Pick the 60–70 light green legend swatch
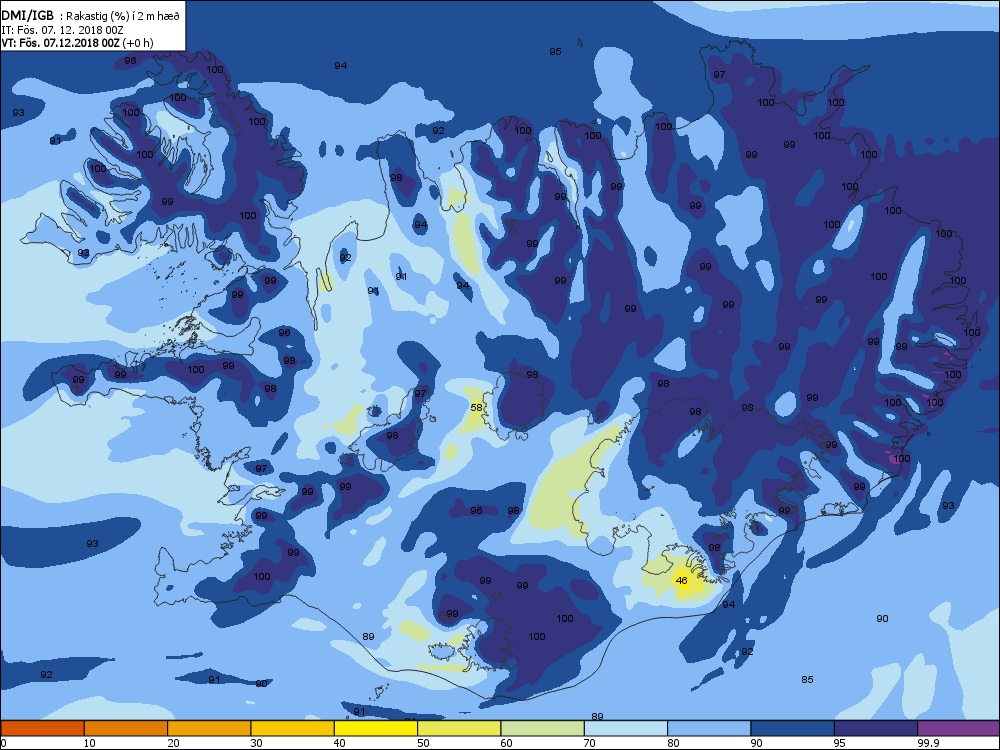 click(543, 728)
